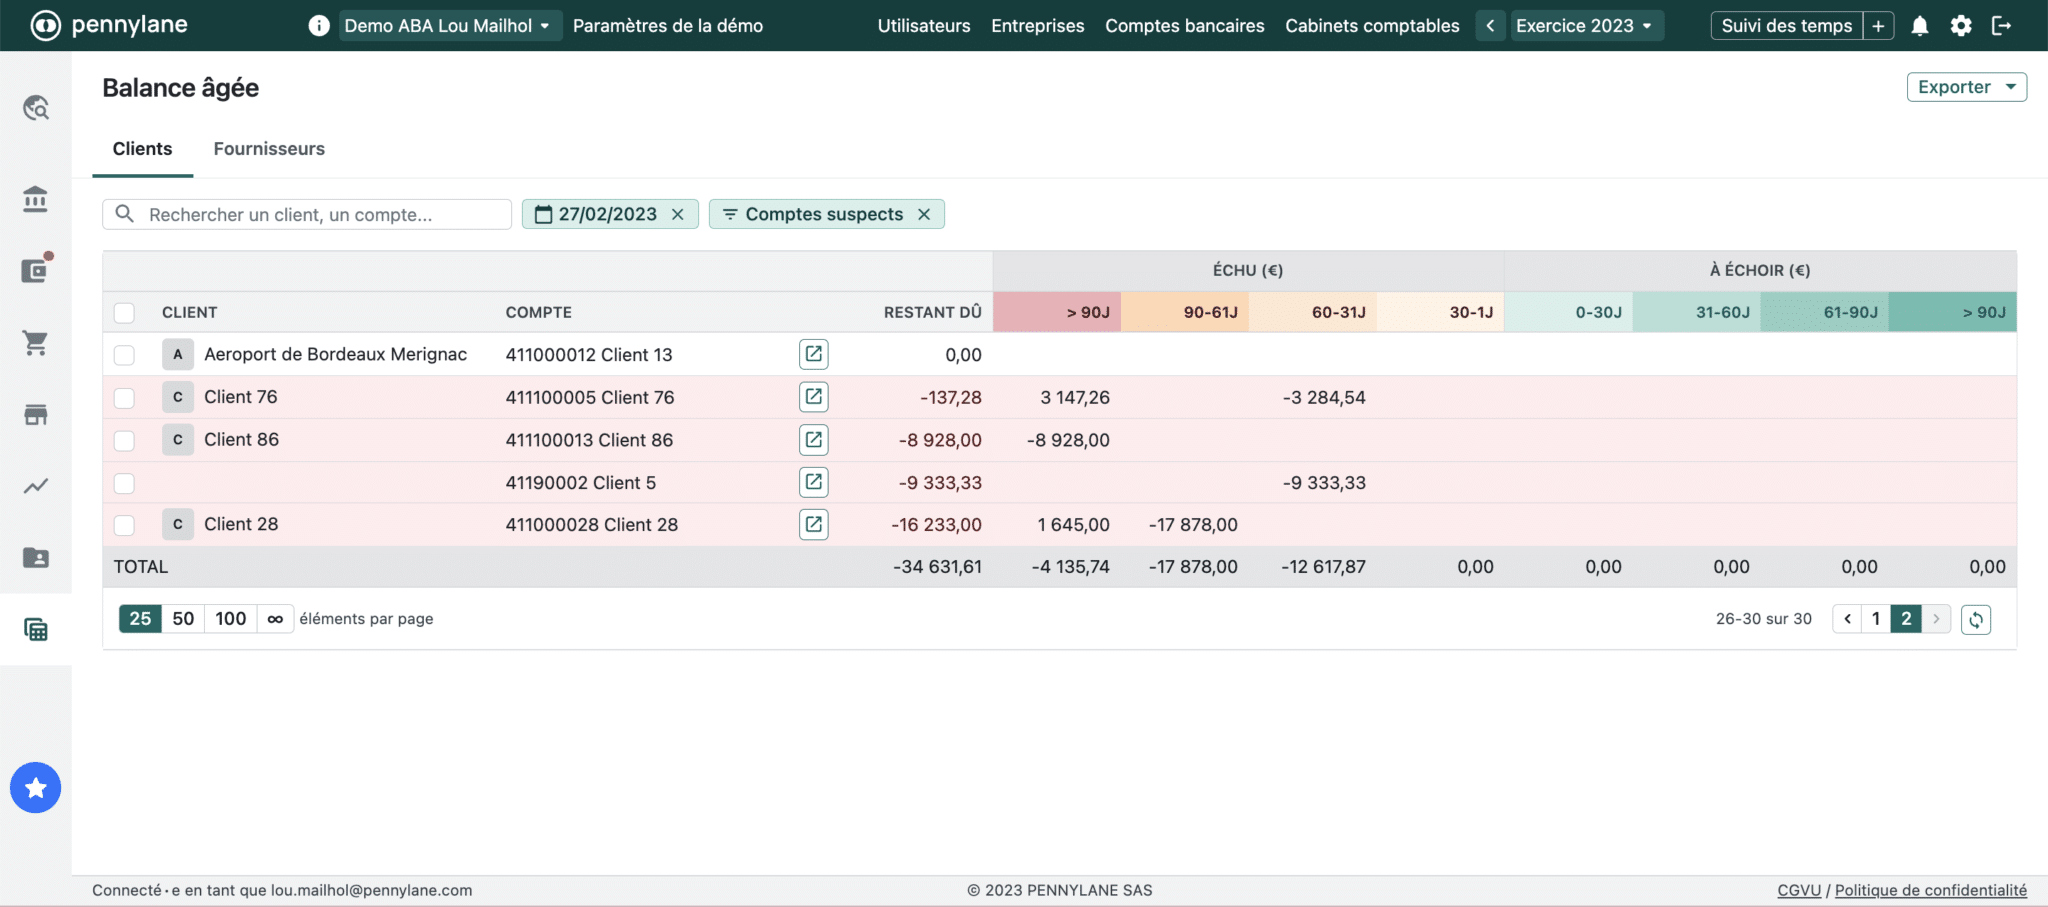This screenshot has width=2048, height=907.
Task: Select the Aeroport de Bordeaux Merignac checkbox
Action: (124, 355)
